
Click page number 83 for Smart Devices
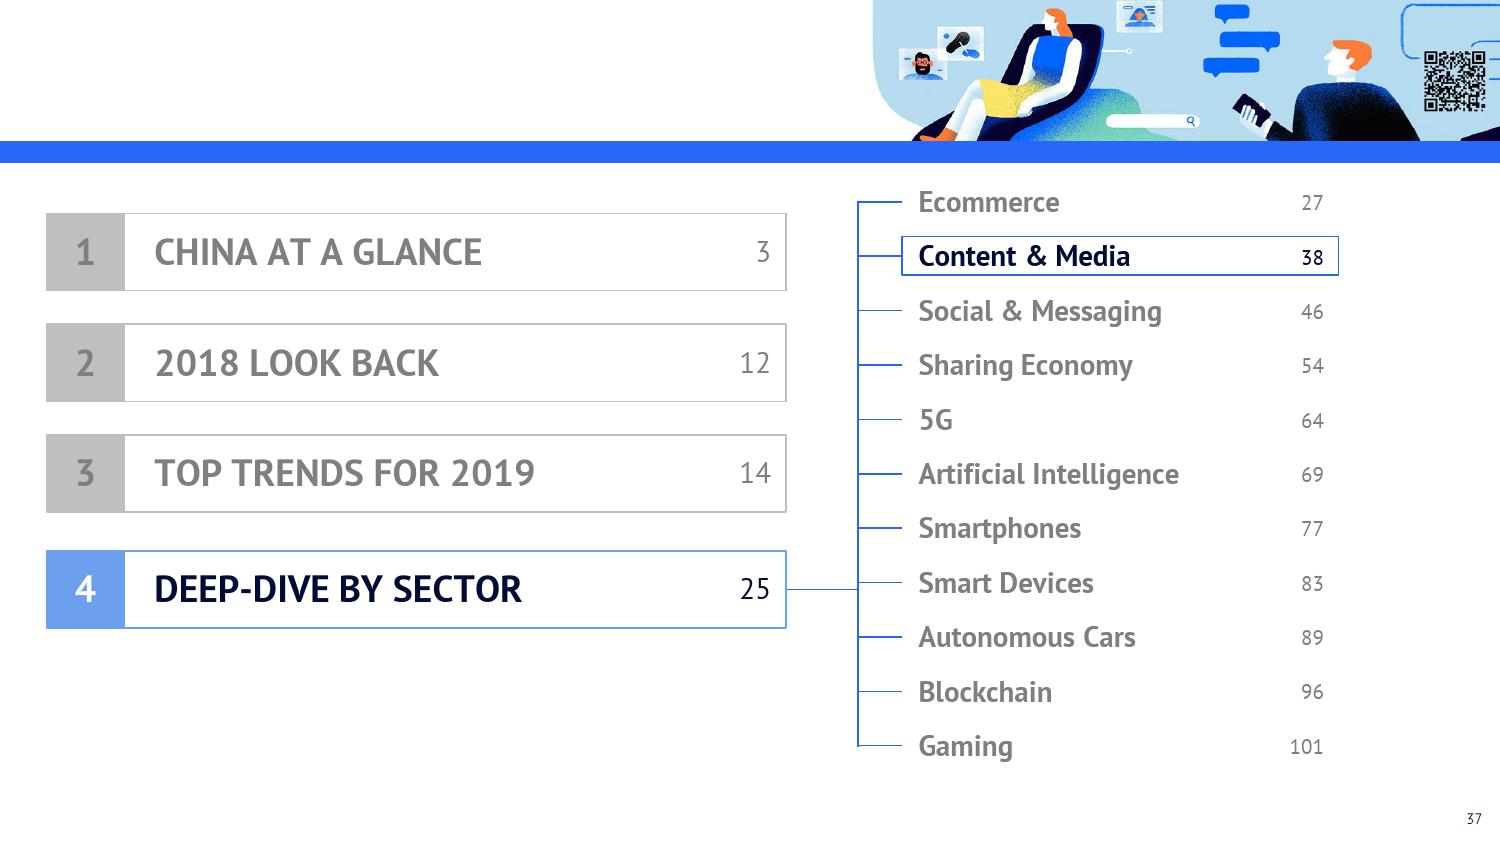[1312, 584]
